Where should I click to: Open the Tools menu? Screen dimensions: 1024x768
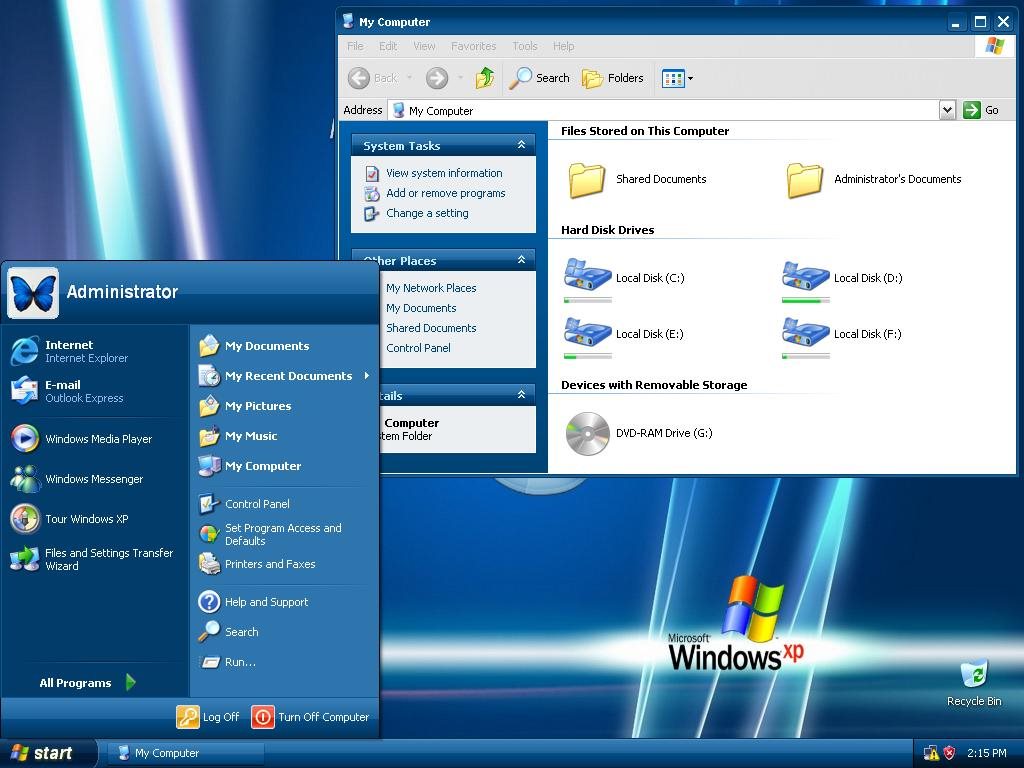tap(524, 46)
